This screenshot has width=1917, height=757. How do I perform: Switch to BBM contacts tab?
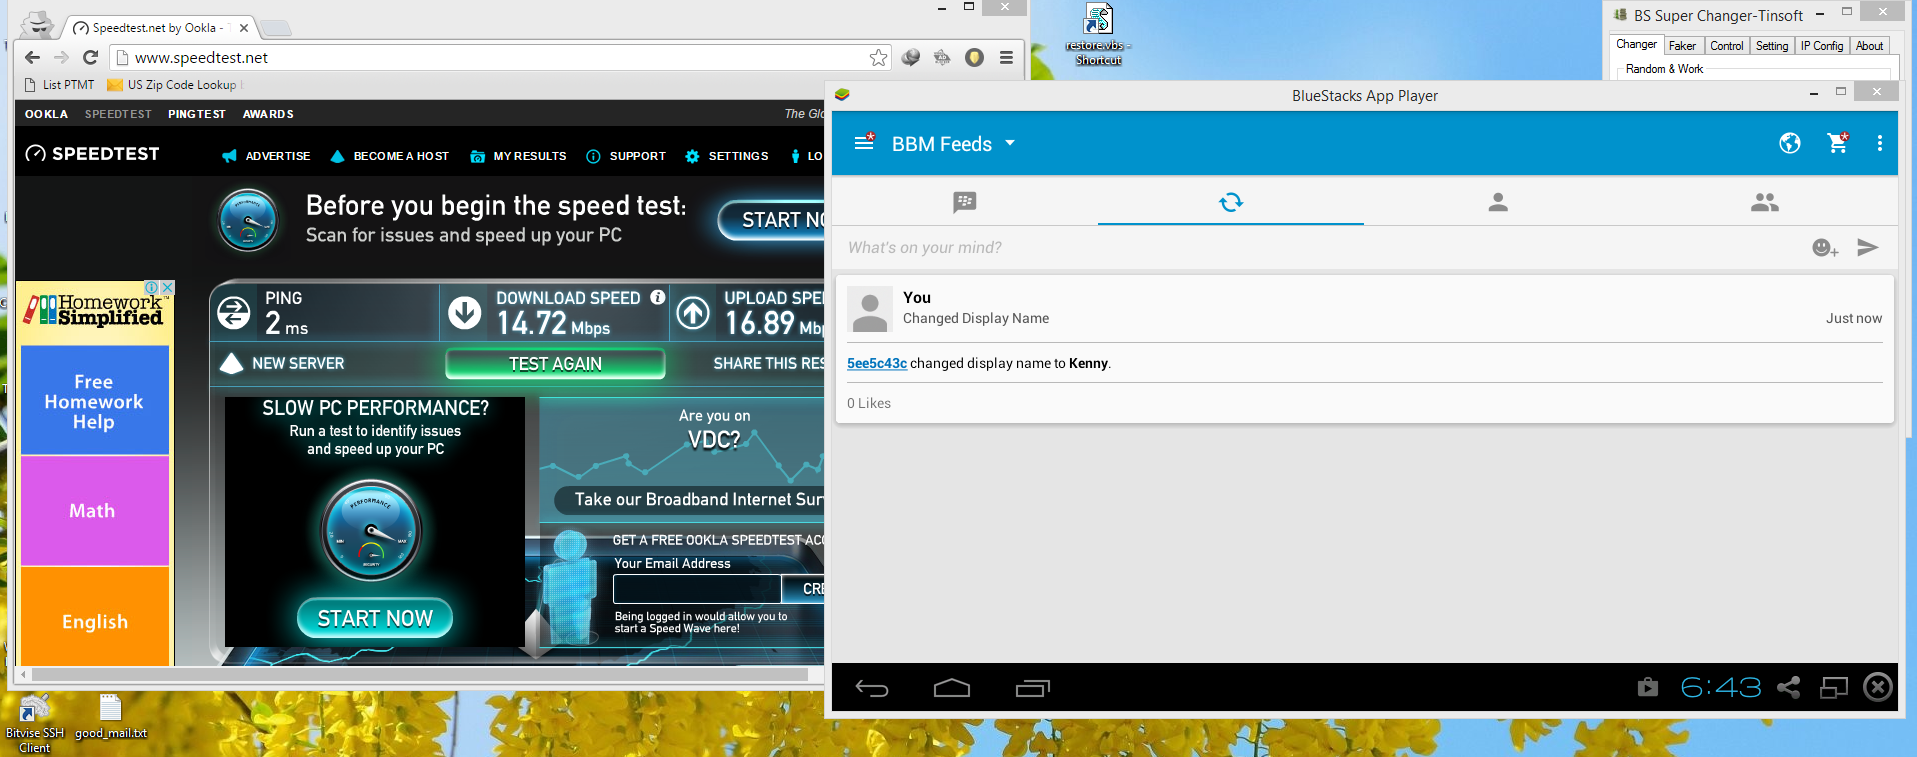[1498, 202]
